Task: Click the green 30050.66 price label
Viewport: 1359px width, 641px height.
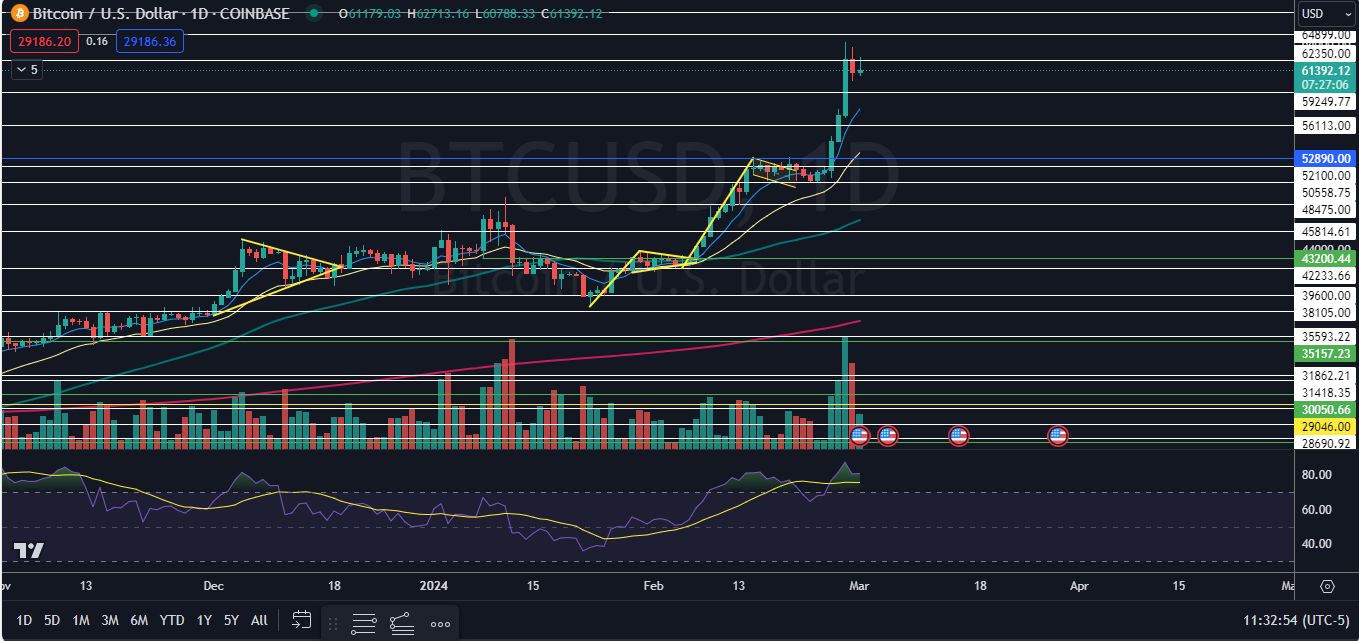Action: [1326, 409]
